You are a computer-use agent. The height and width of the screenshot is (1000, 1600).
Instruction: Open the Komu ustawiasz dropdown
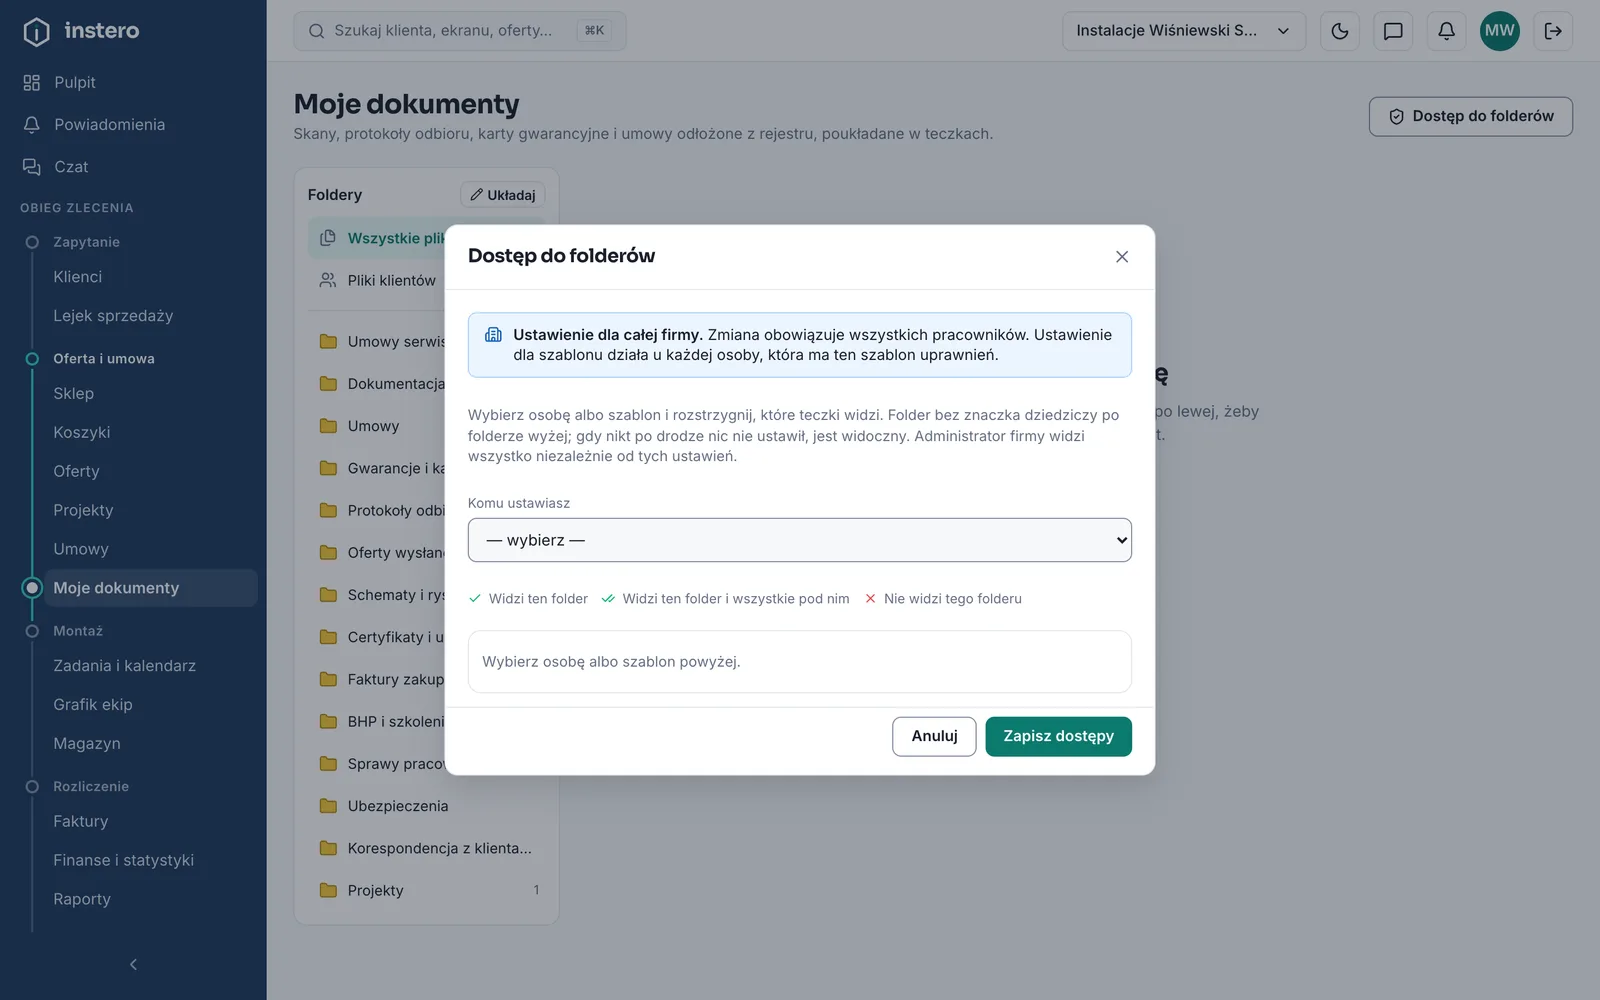[x=800, y=540]
